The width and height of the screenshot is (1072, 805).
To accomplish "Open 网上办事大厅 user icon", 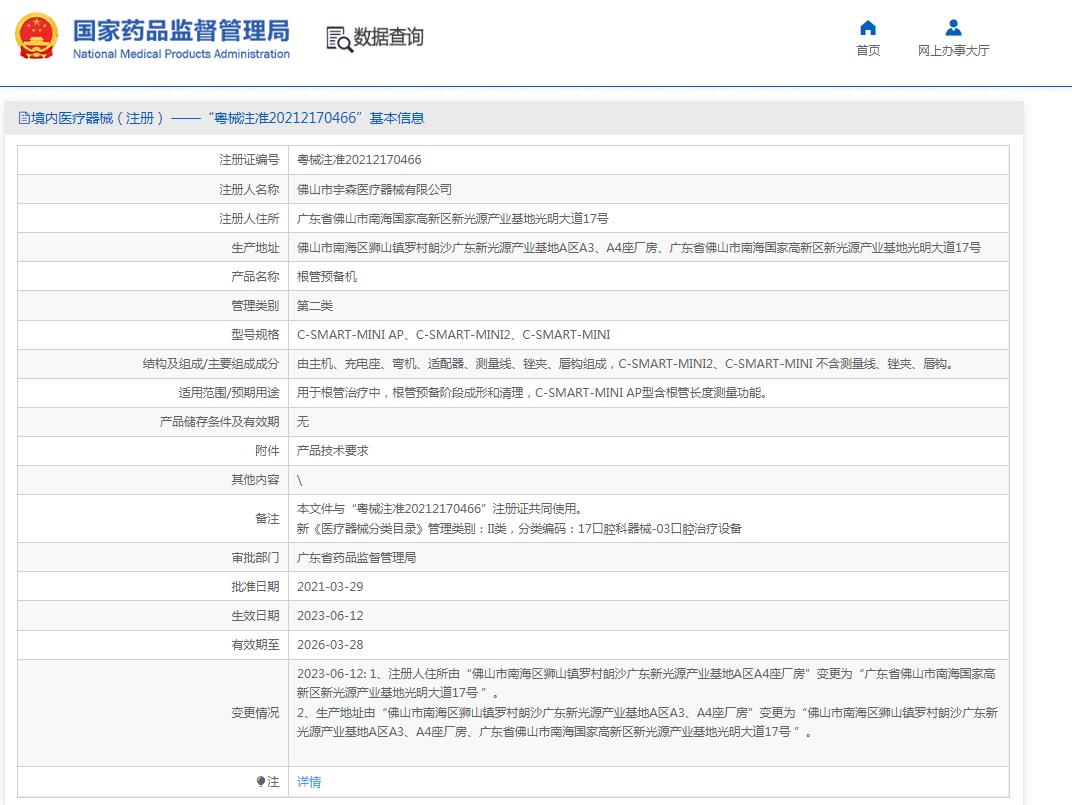I will click(x=953, y=28).
